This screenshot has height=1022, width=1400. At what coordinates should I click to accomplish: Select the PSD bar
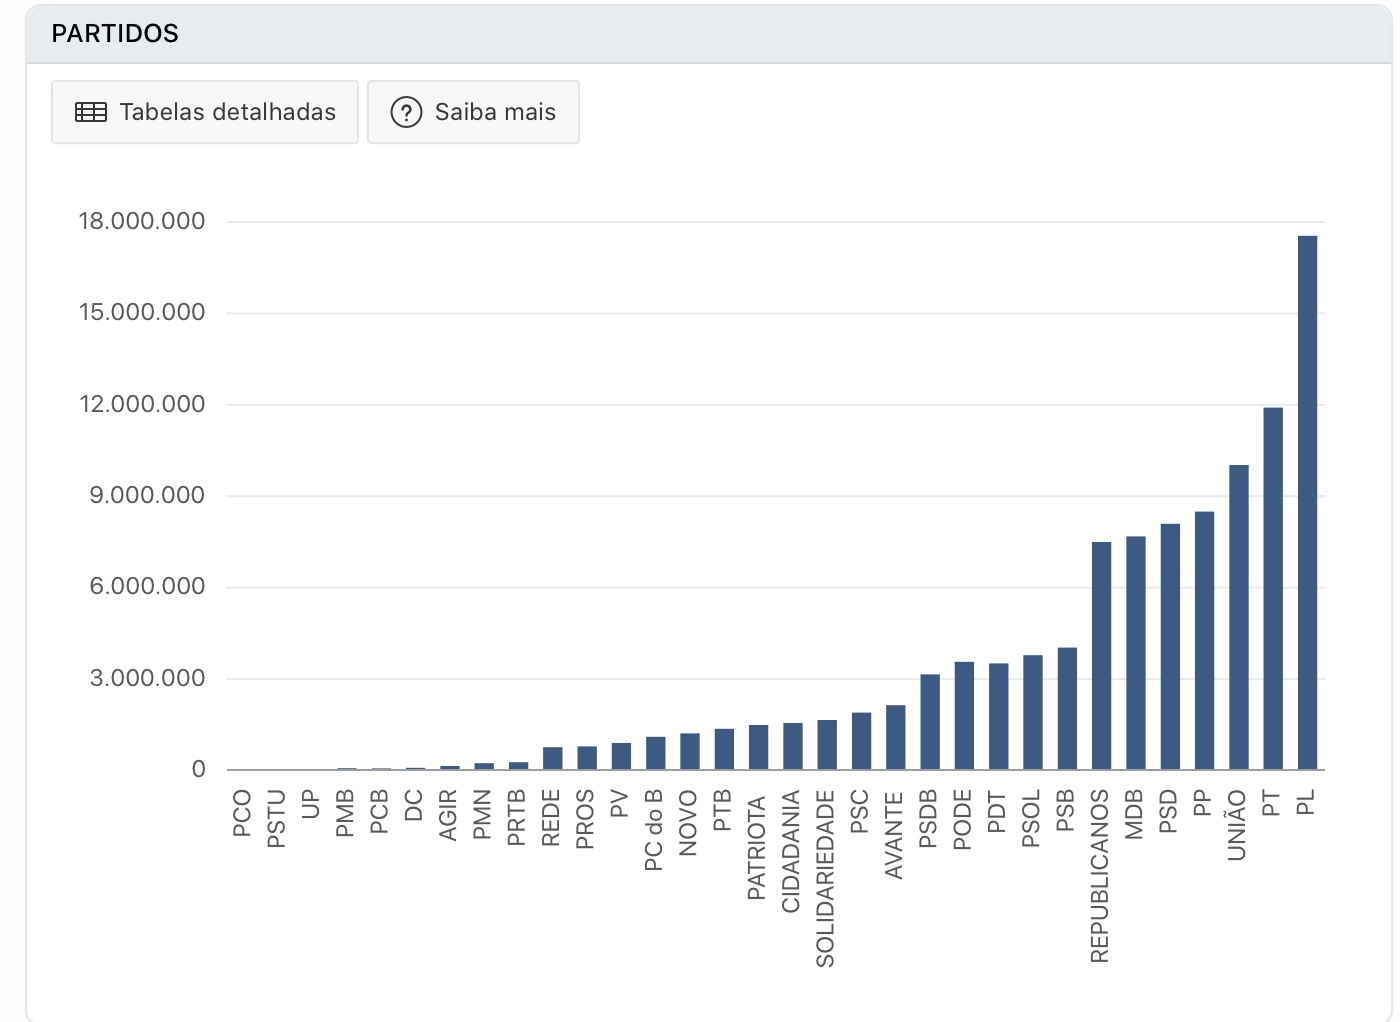(1170, 647)
